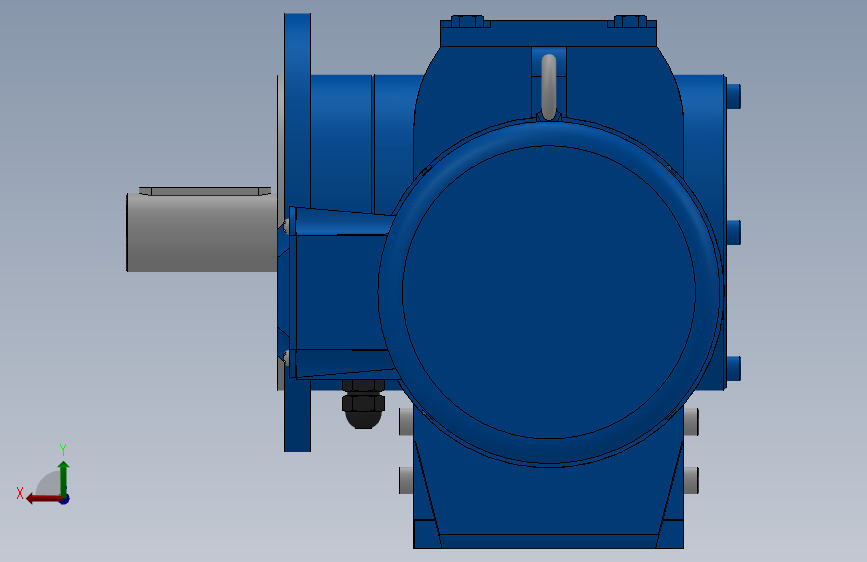Select the top-right hex bolt on gearbox cover

click(630, 21)
